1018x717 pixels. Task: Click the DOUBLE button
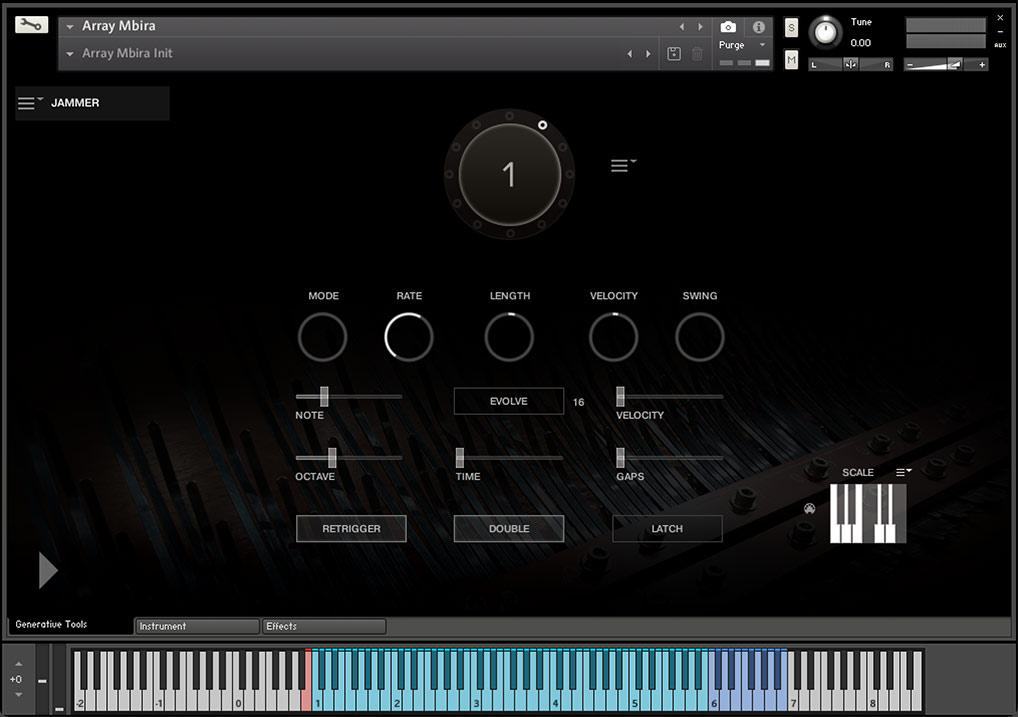pyautogui.click(x=509, y=529)
